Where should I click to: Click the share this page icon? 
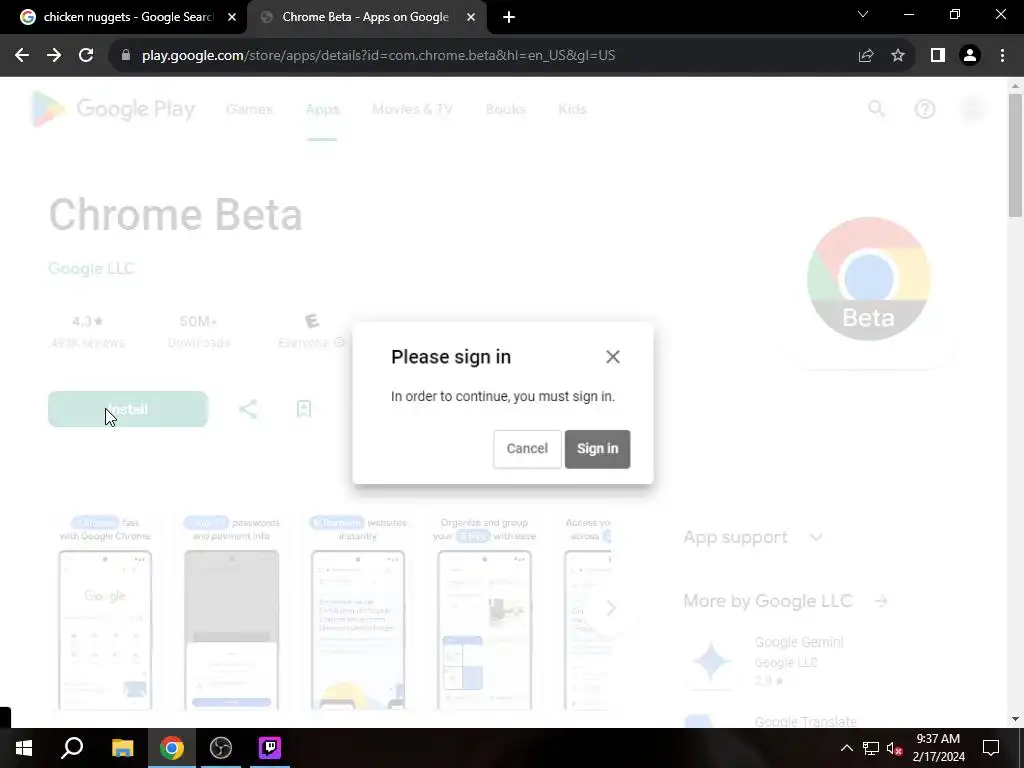tap(866, 56)
